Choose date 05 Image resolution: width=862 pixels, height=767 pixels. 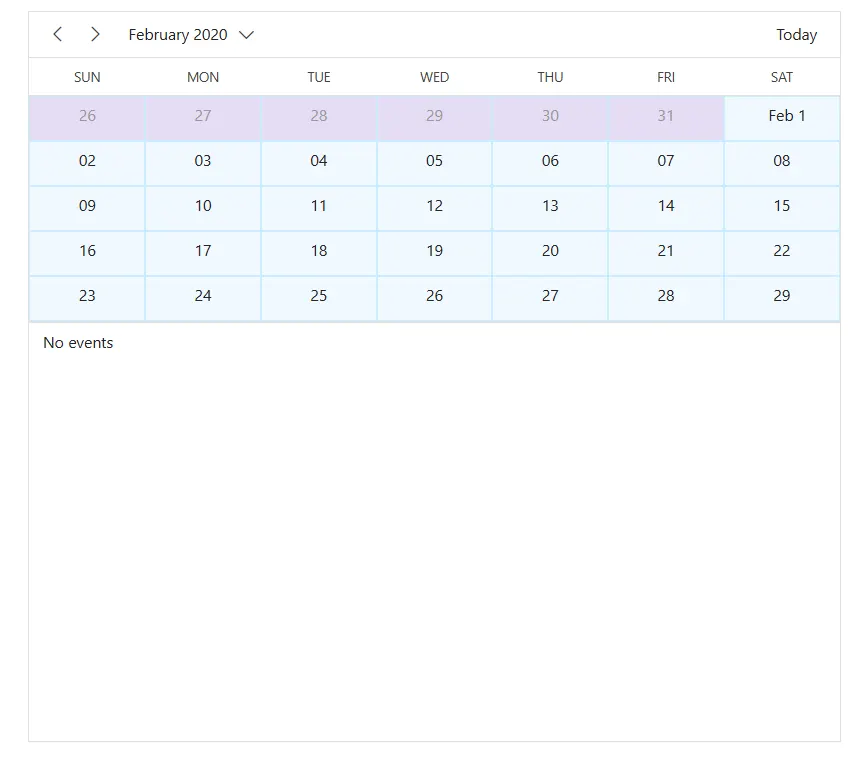tap(434, 163)
